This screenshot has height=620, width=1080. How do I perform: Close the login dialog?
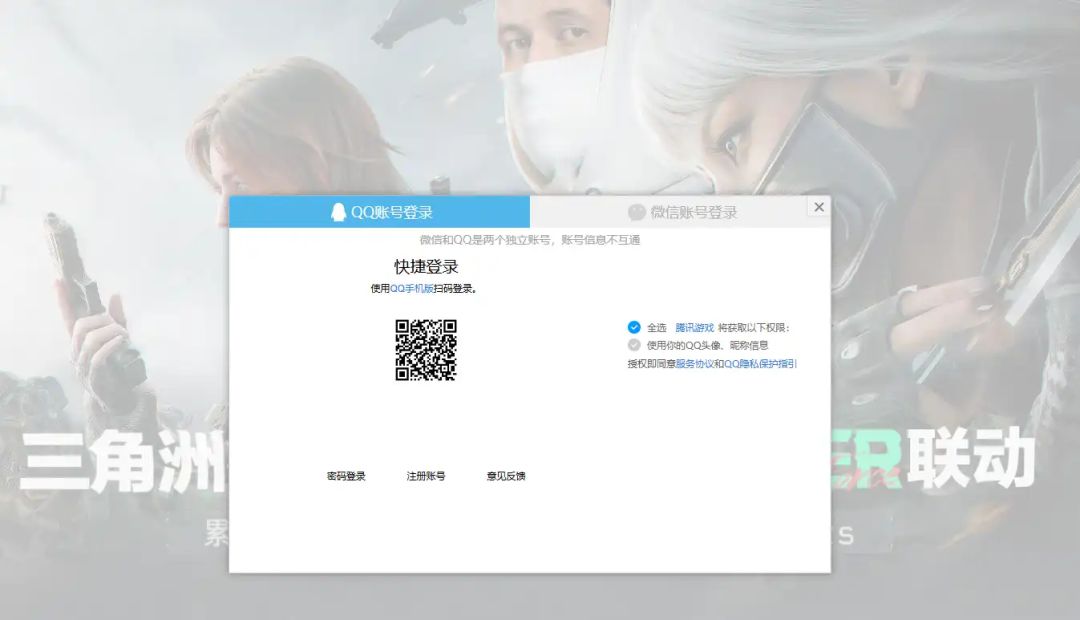coord(819,207)
